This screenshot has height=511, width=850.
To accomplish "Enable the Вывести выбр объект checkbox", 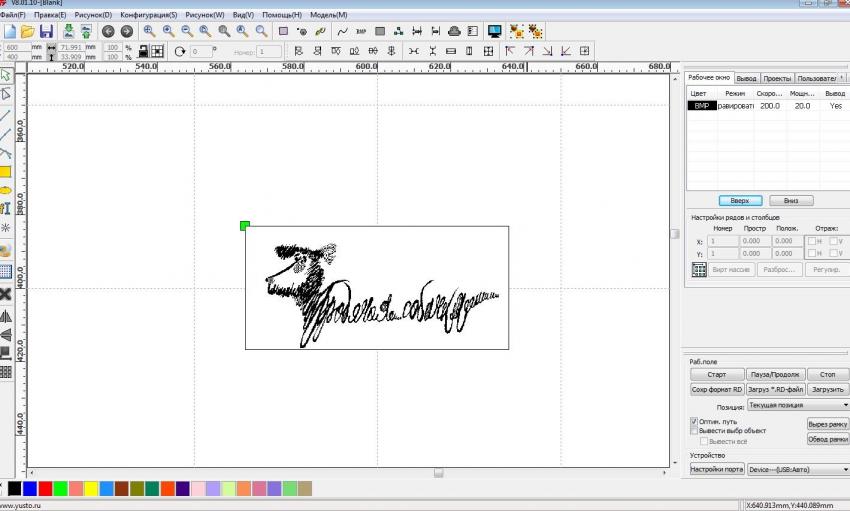I will [694, 431].
